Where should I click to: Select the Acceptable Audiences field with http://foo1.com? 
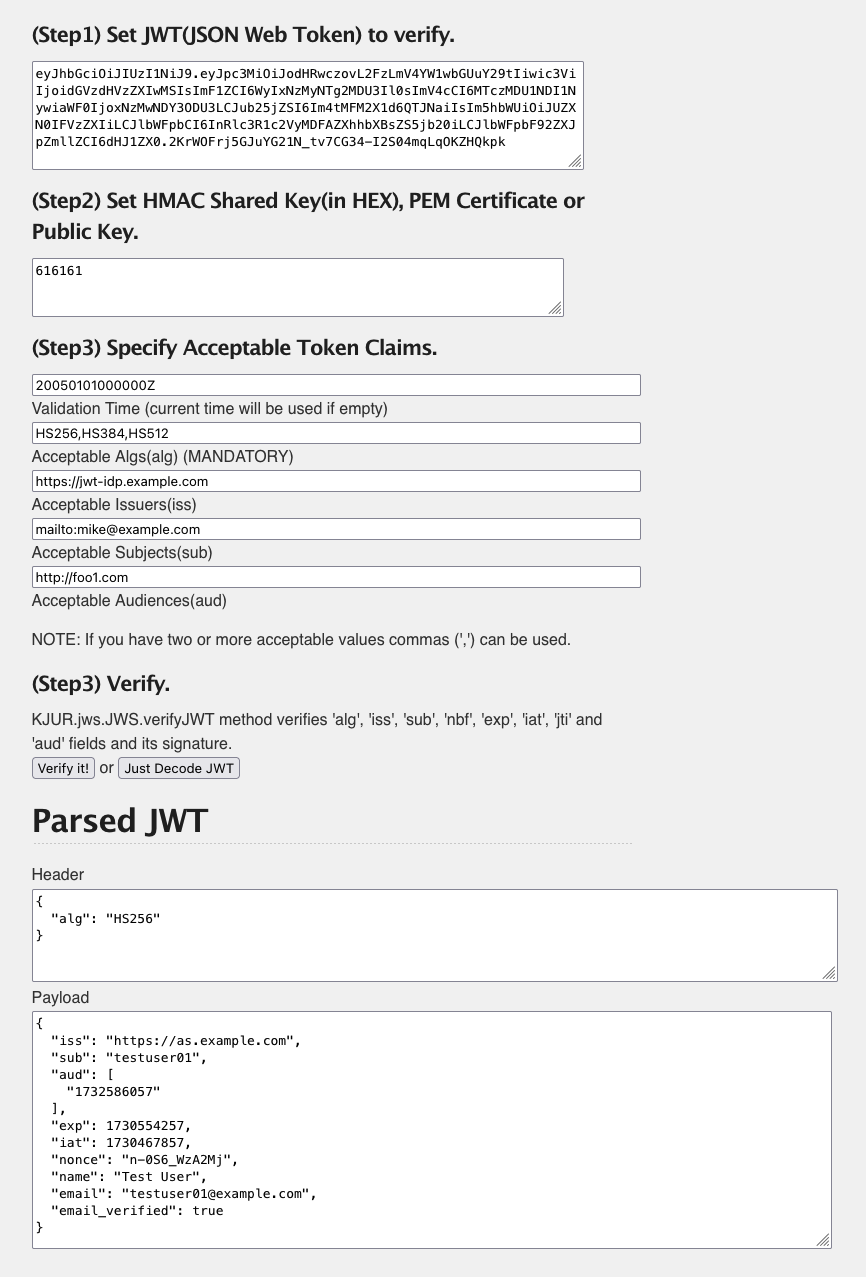336,577
